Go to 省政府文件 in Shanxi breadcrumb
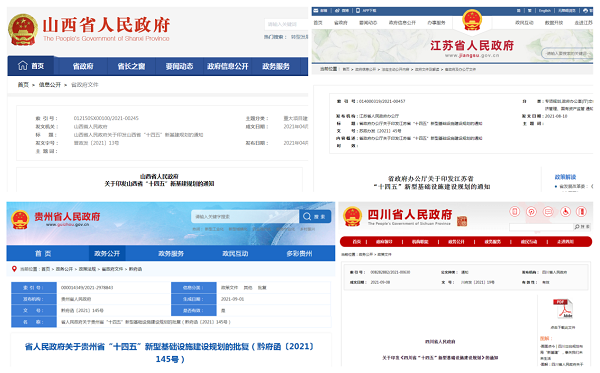600x373 pixels. pyautogui.click(x=85, y=85)
